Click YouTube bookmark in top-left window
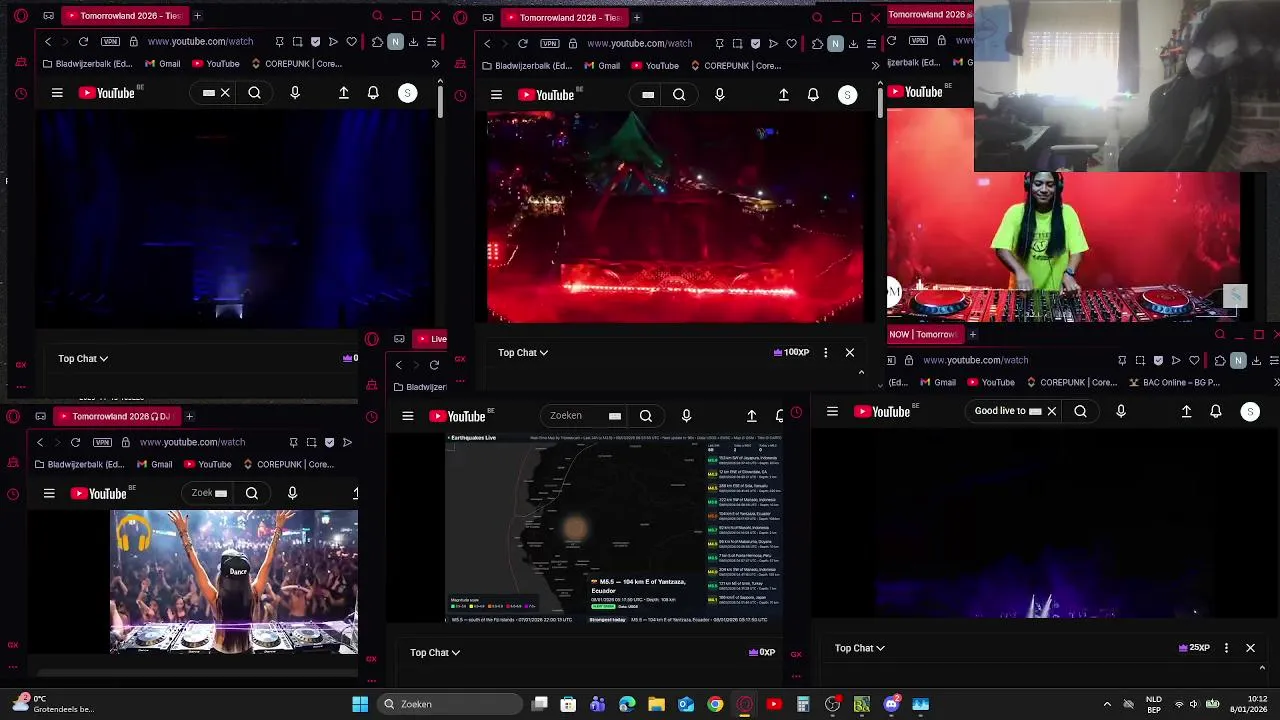 tap(215, 64)
